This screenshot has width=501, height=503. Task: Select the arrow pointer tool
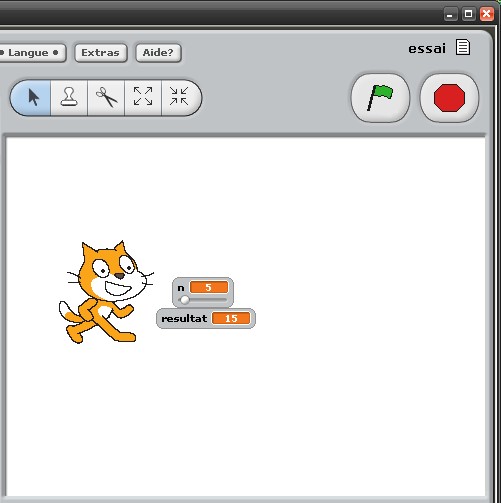pyautogui.click(x=31, y=98)
